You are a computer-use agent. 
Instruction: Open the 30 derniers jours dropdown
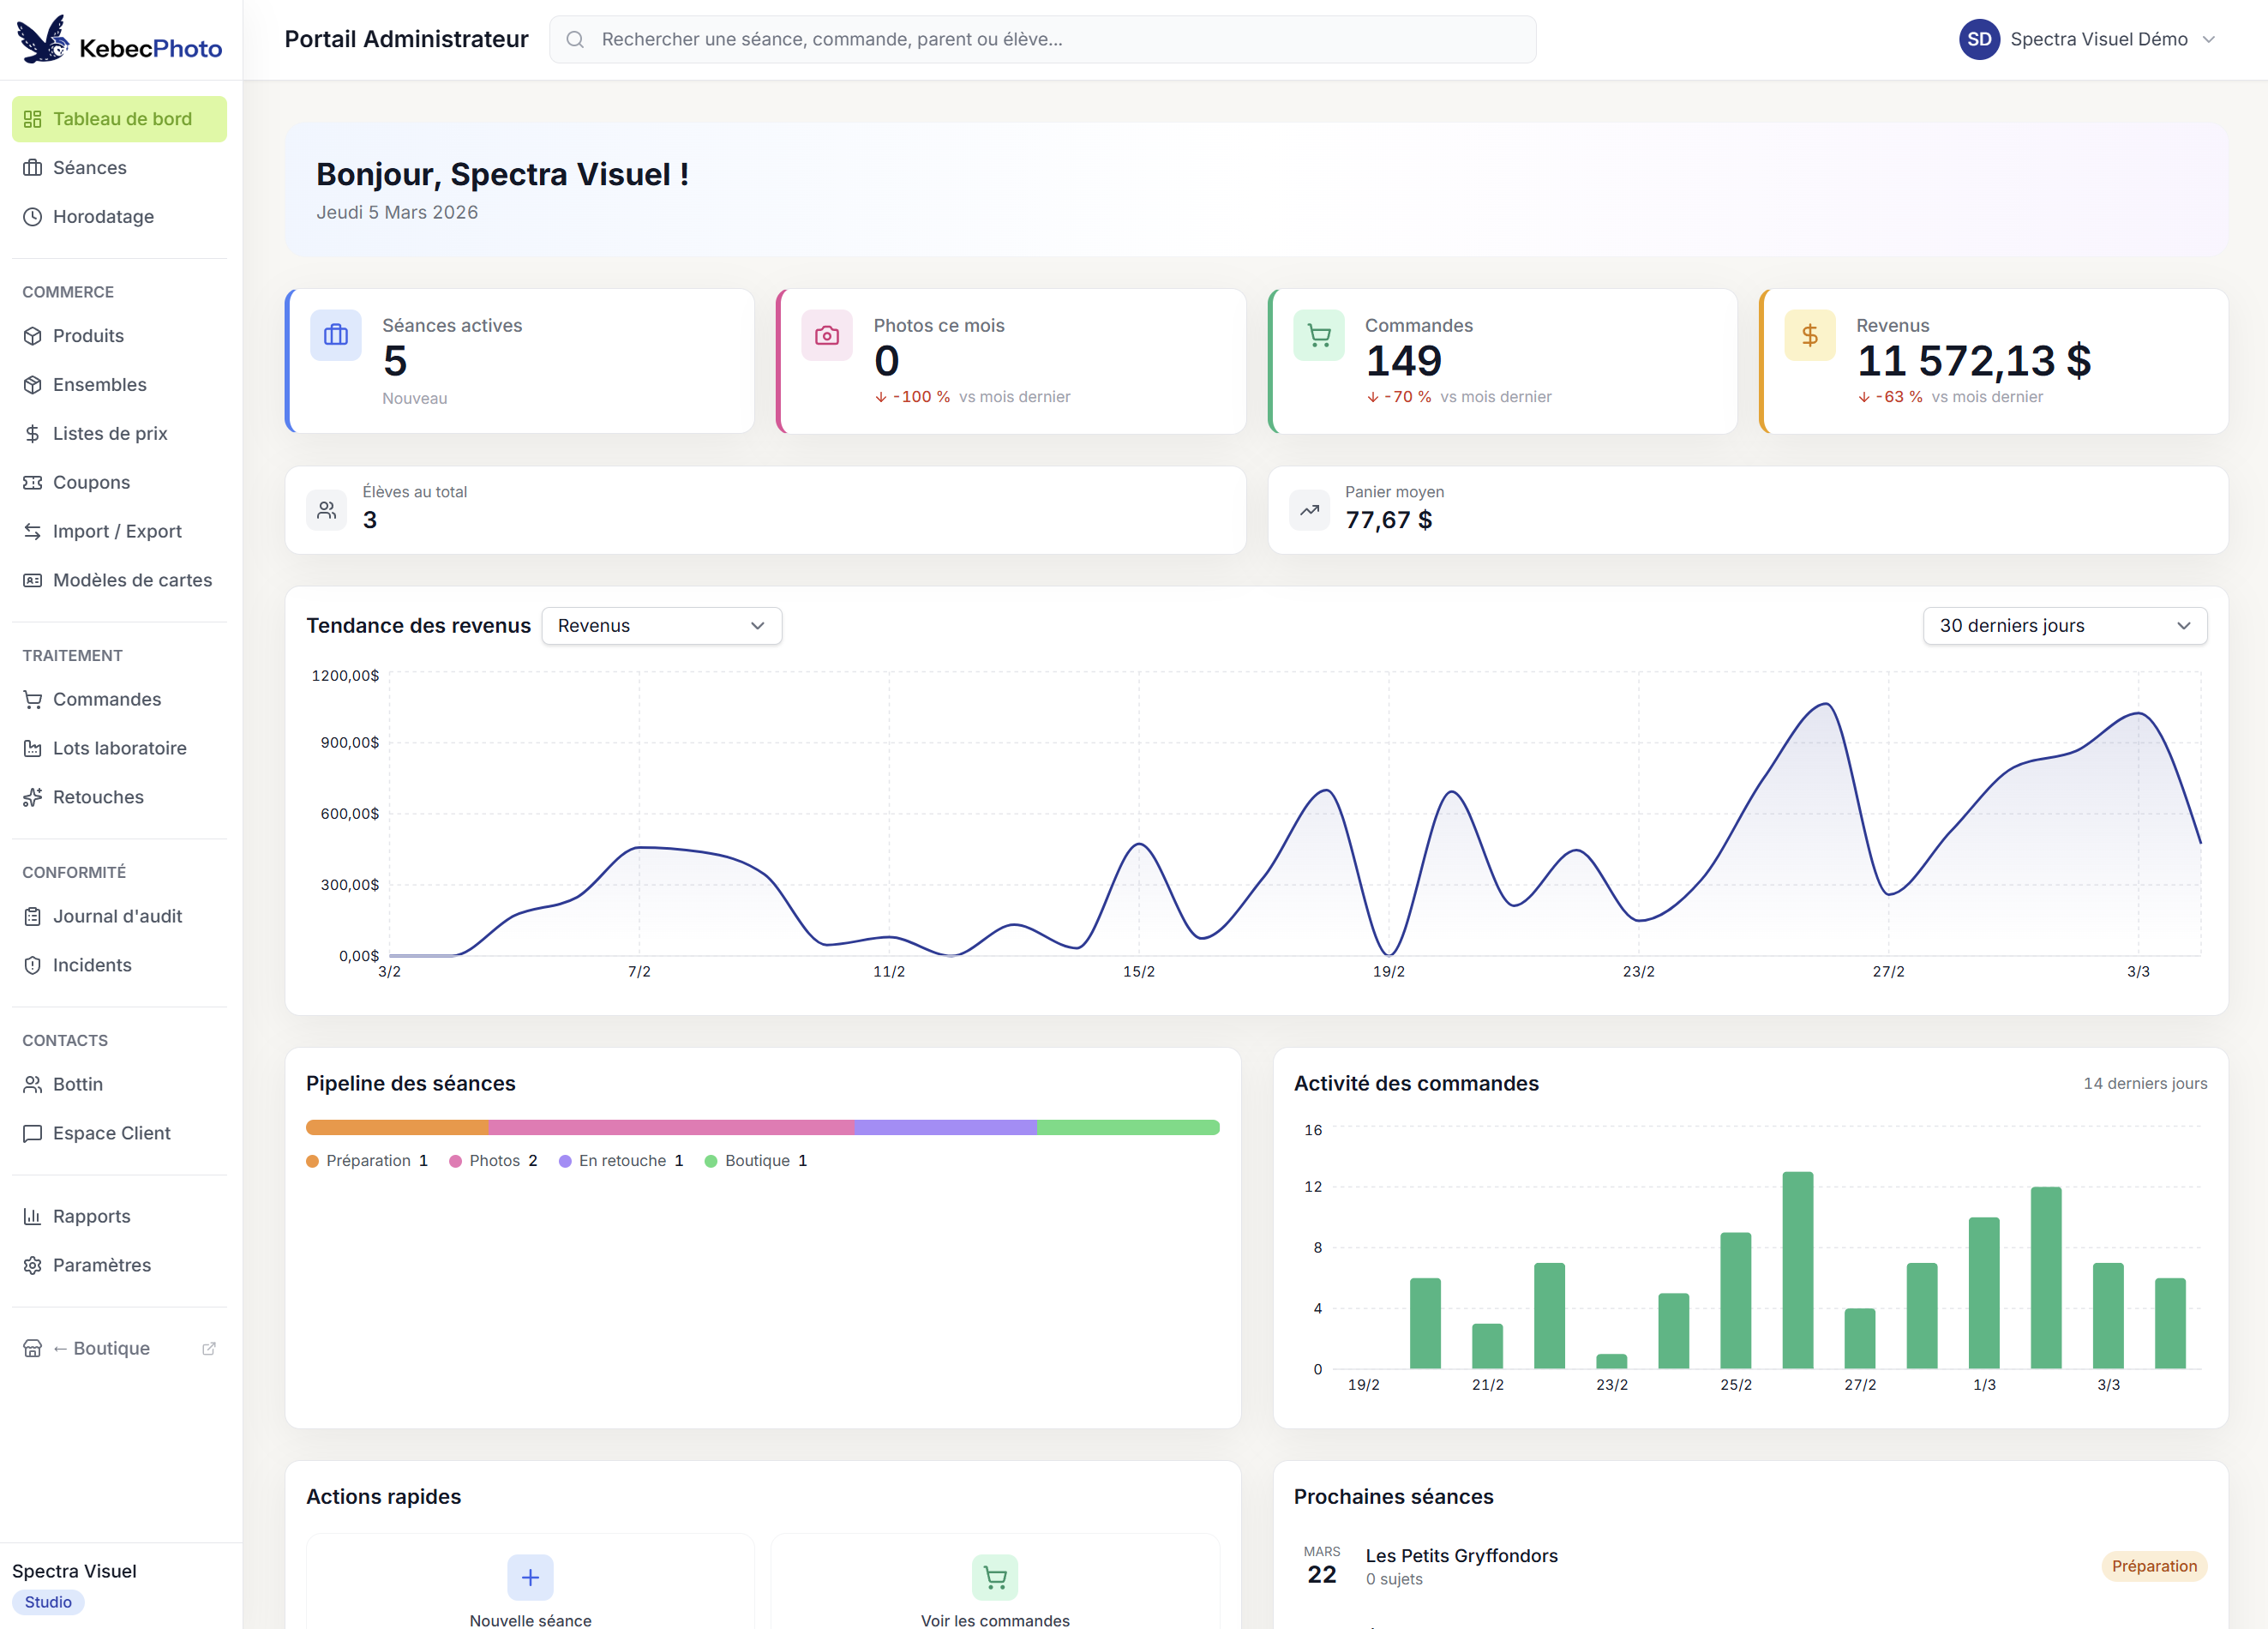(2064, 625)
